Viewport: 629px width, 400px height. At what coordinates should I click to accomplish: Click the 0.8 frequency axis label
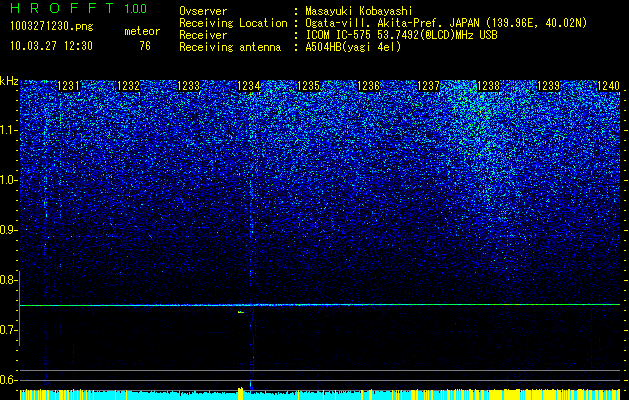[x=8, y=280]
